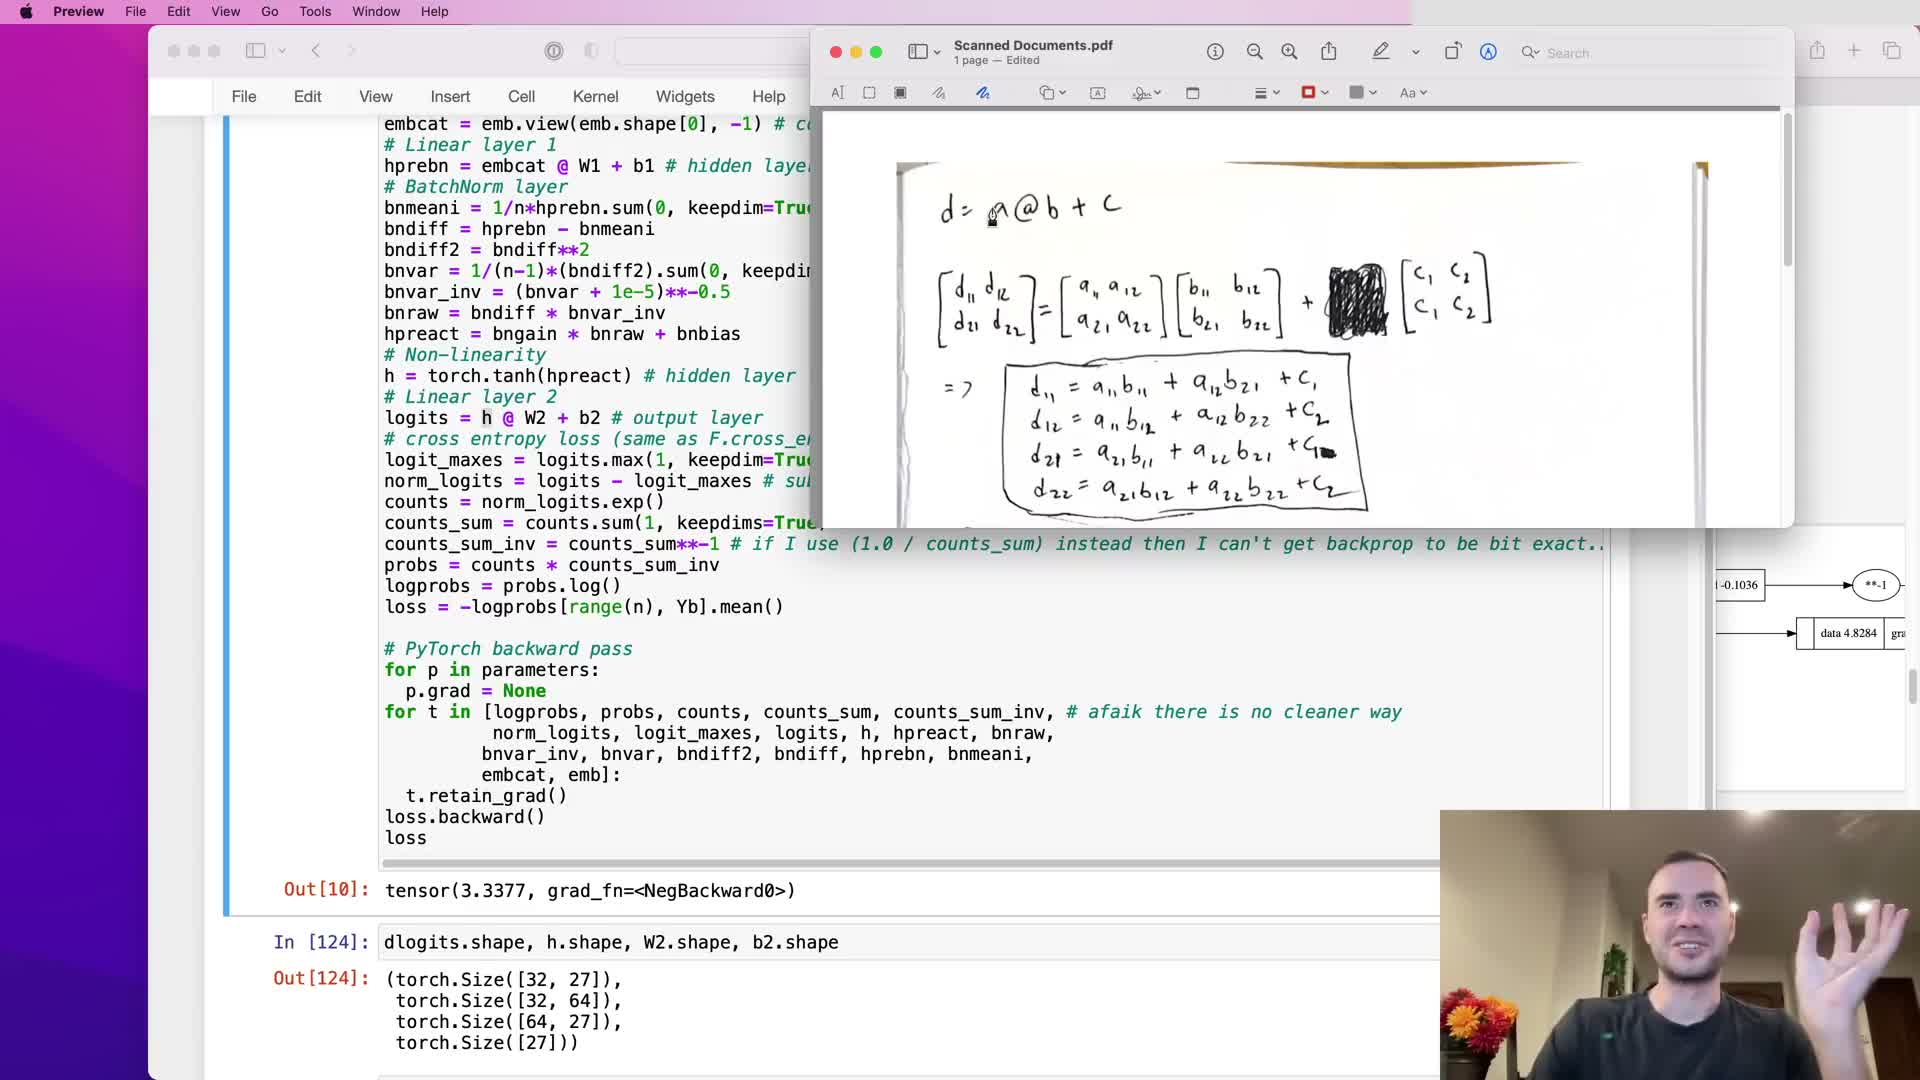Open the Kernel menu in Jupyter

point(595,96)
